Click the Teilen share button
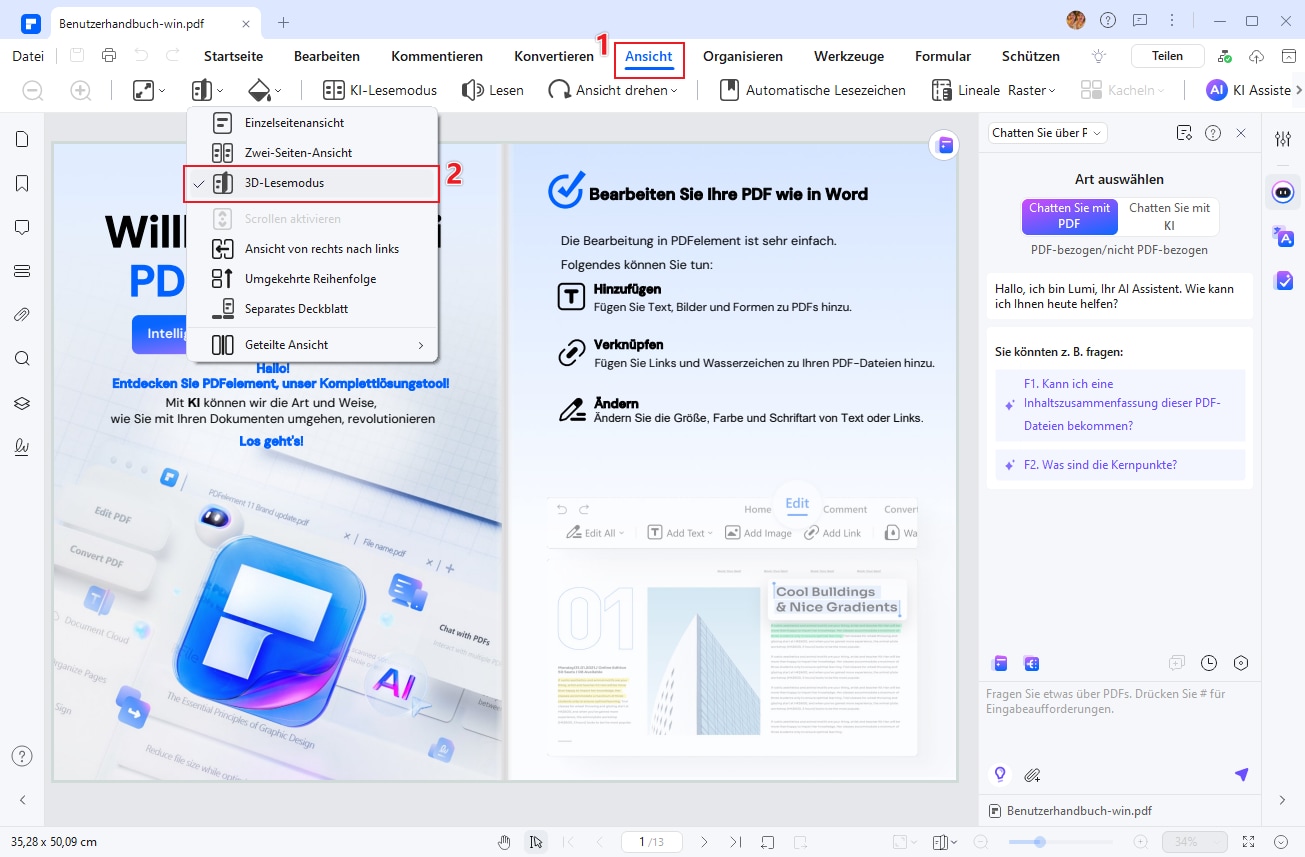Viewport: 1305px width, 857px height. click(1167, 56)
